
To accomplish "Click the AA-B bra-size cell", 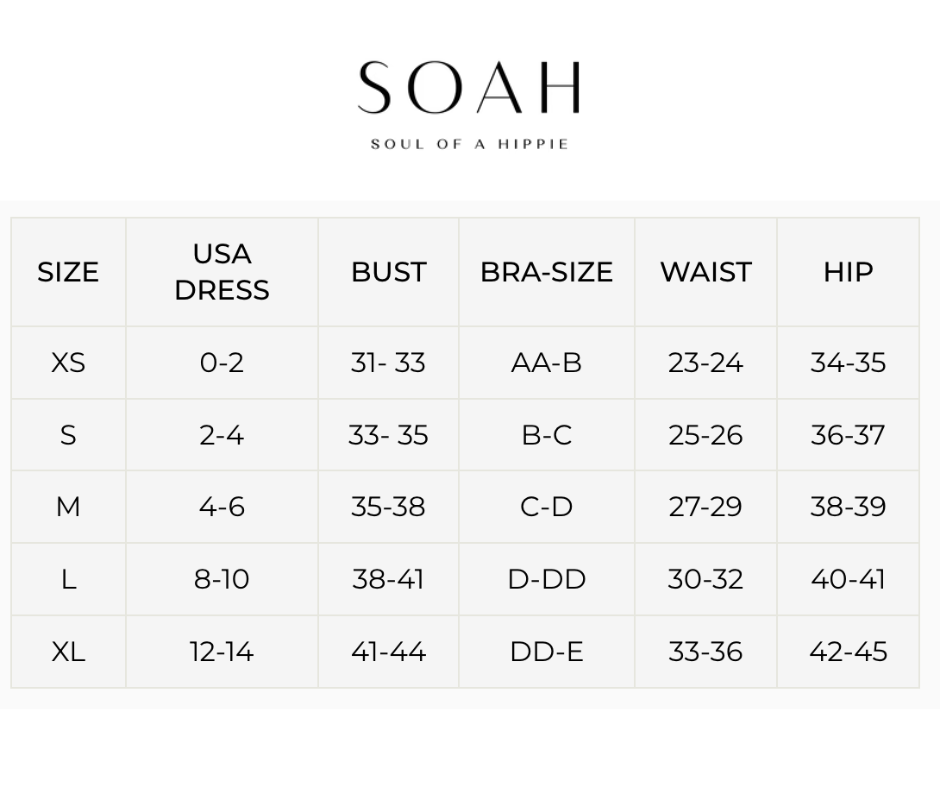I will (x=546, y=362).
